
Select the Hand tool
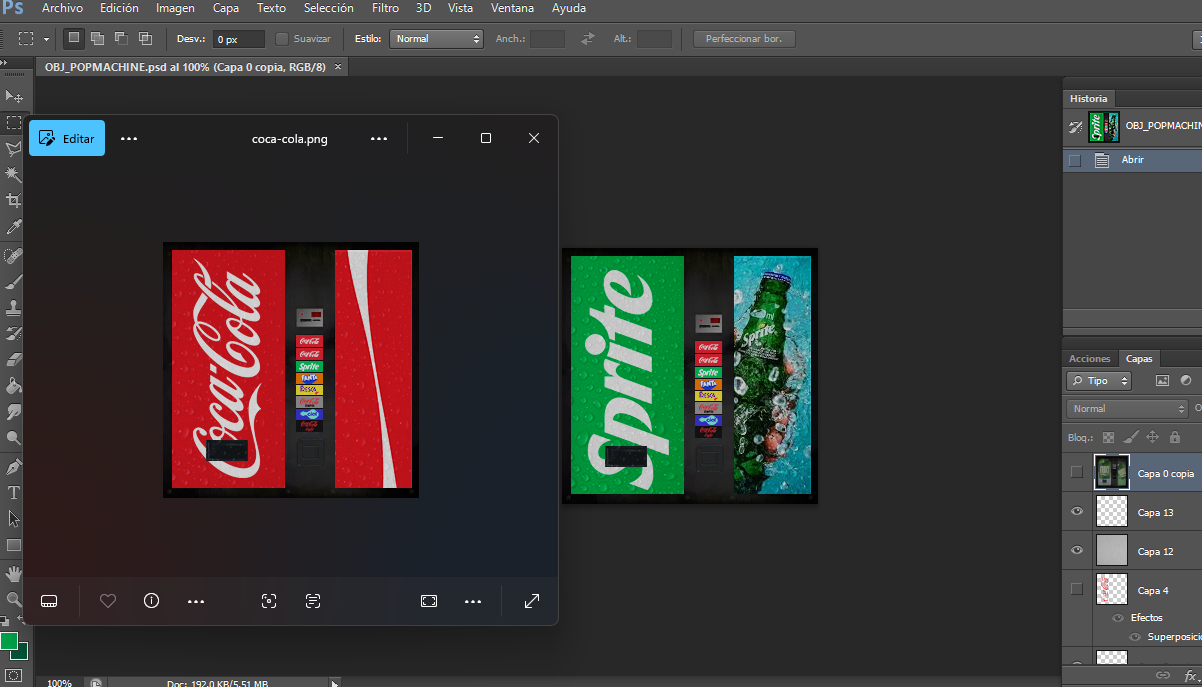point(13,574)
